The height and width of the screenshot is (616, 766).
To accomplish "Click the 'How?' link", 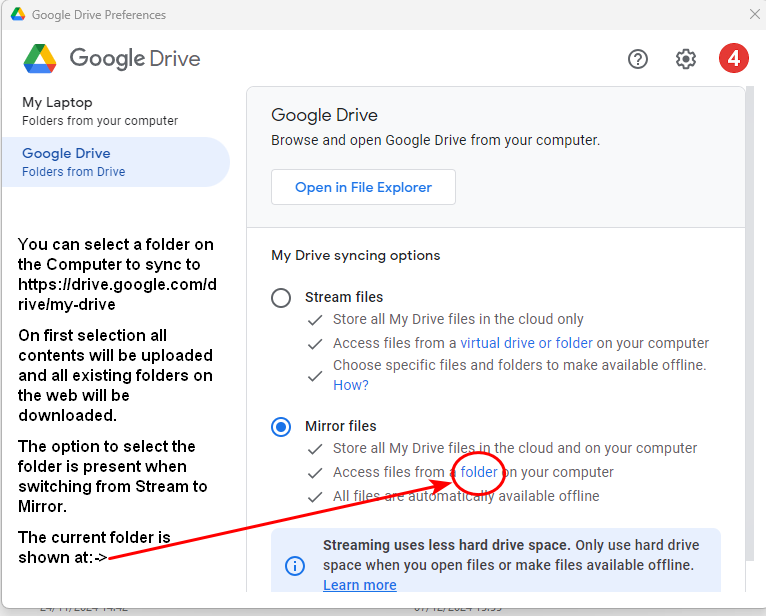I will (x=351, y=385).
